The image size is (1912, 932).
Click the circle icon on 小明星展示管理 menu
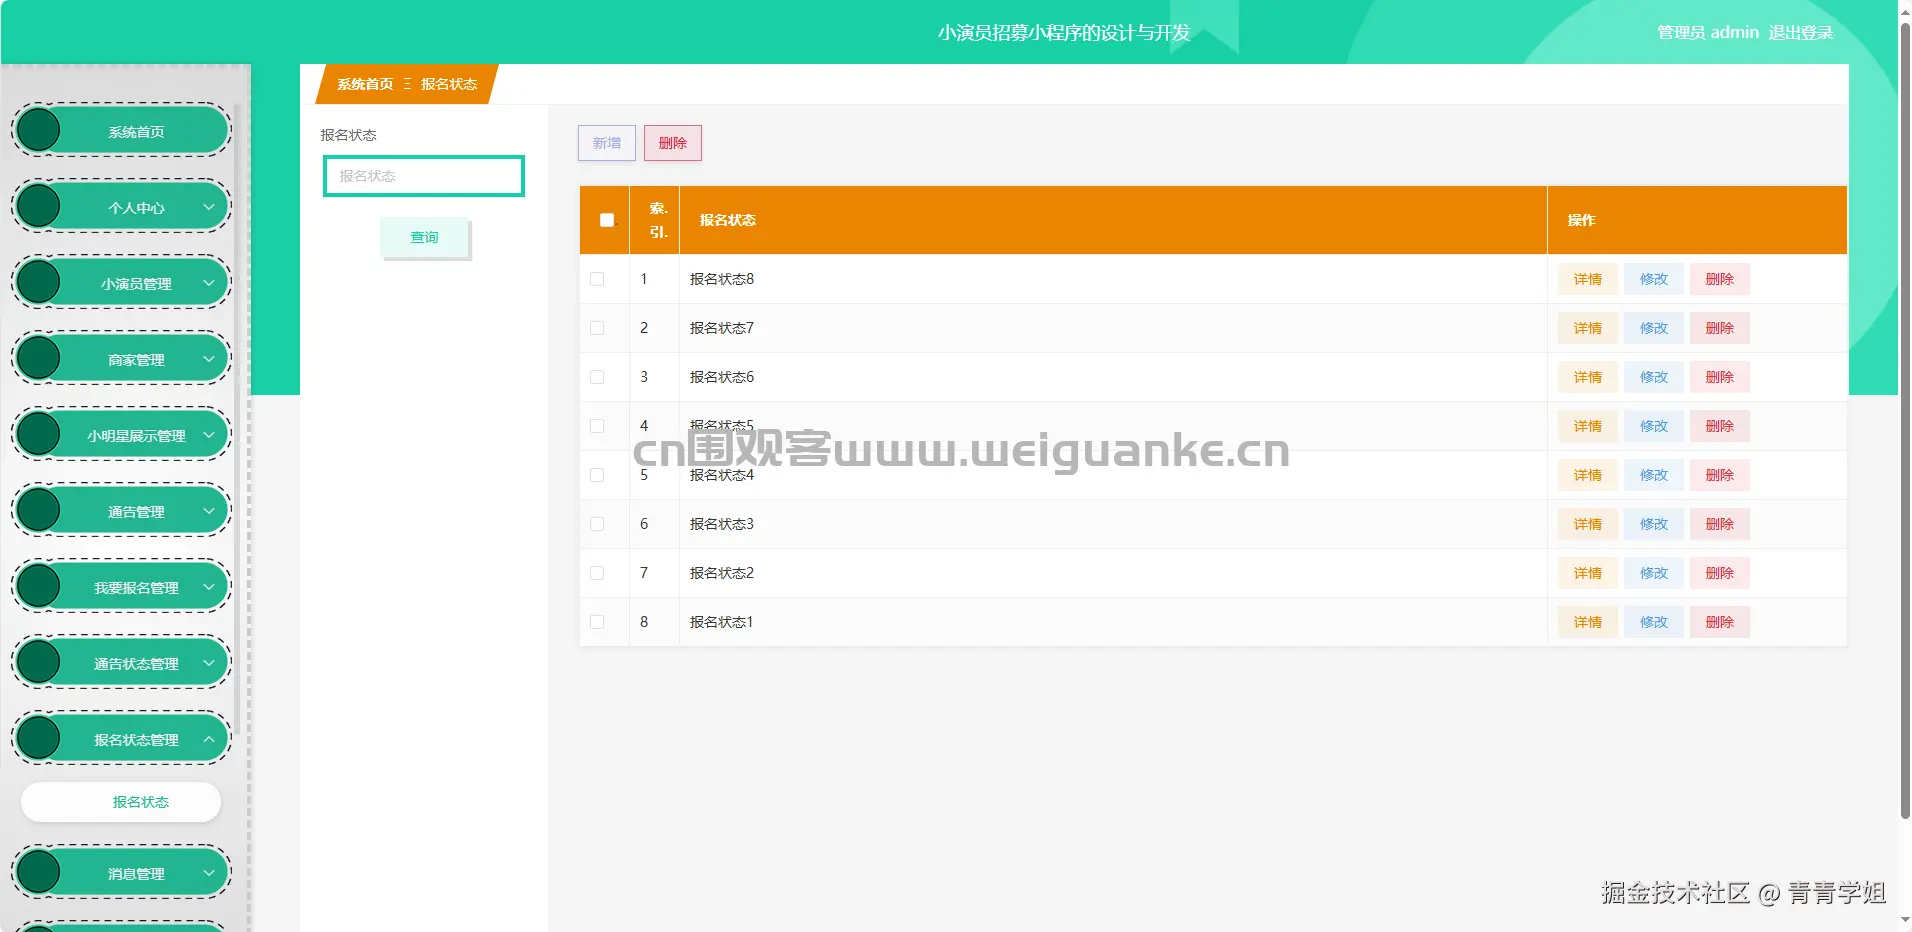tap(39, 434)
